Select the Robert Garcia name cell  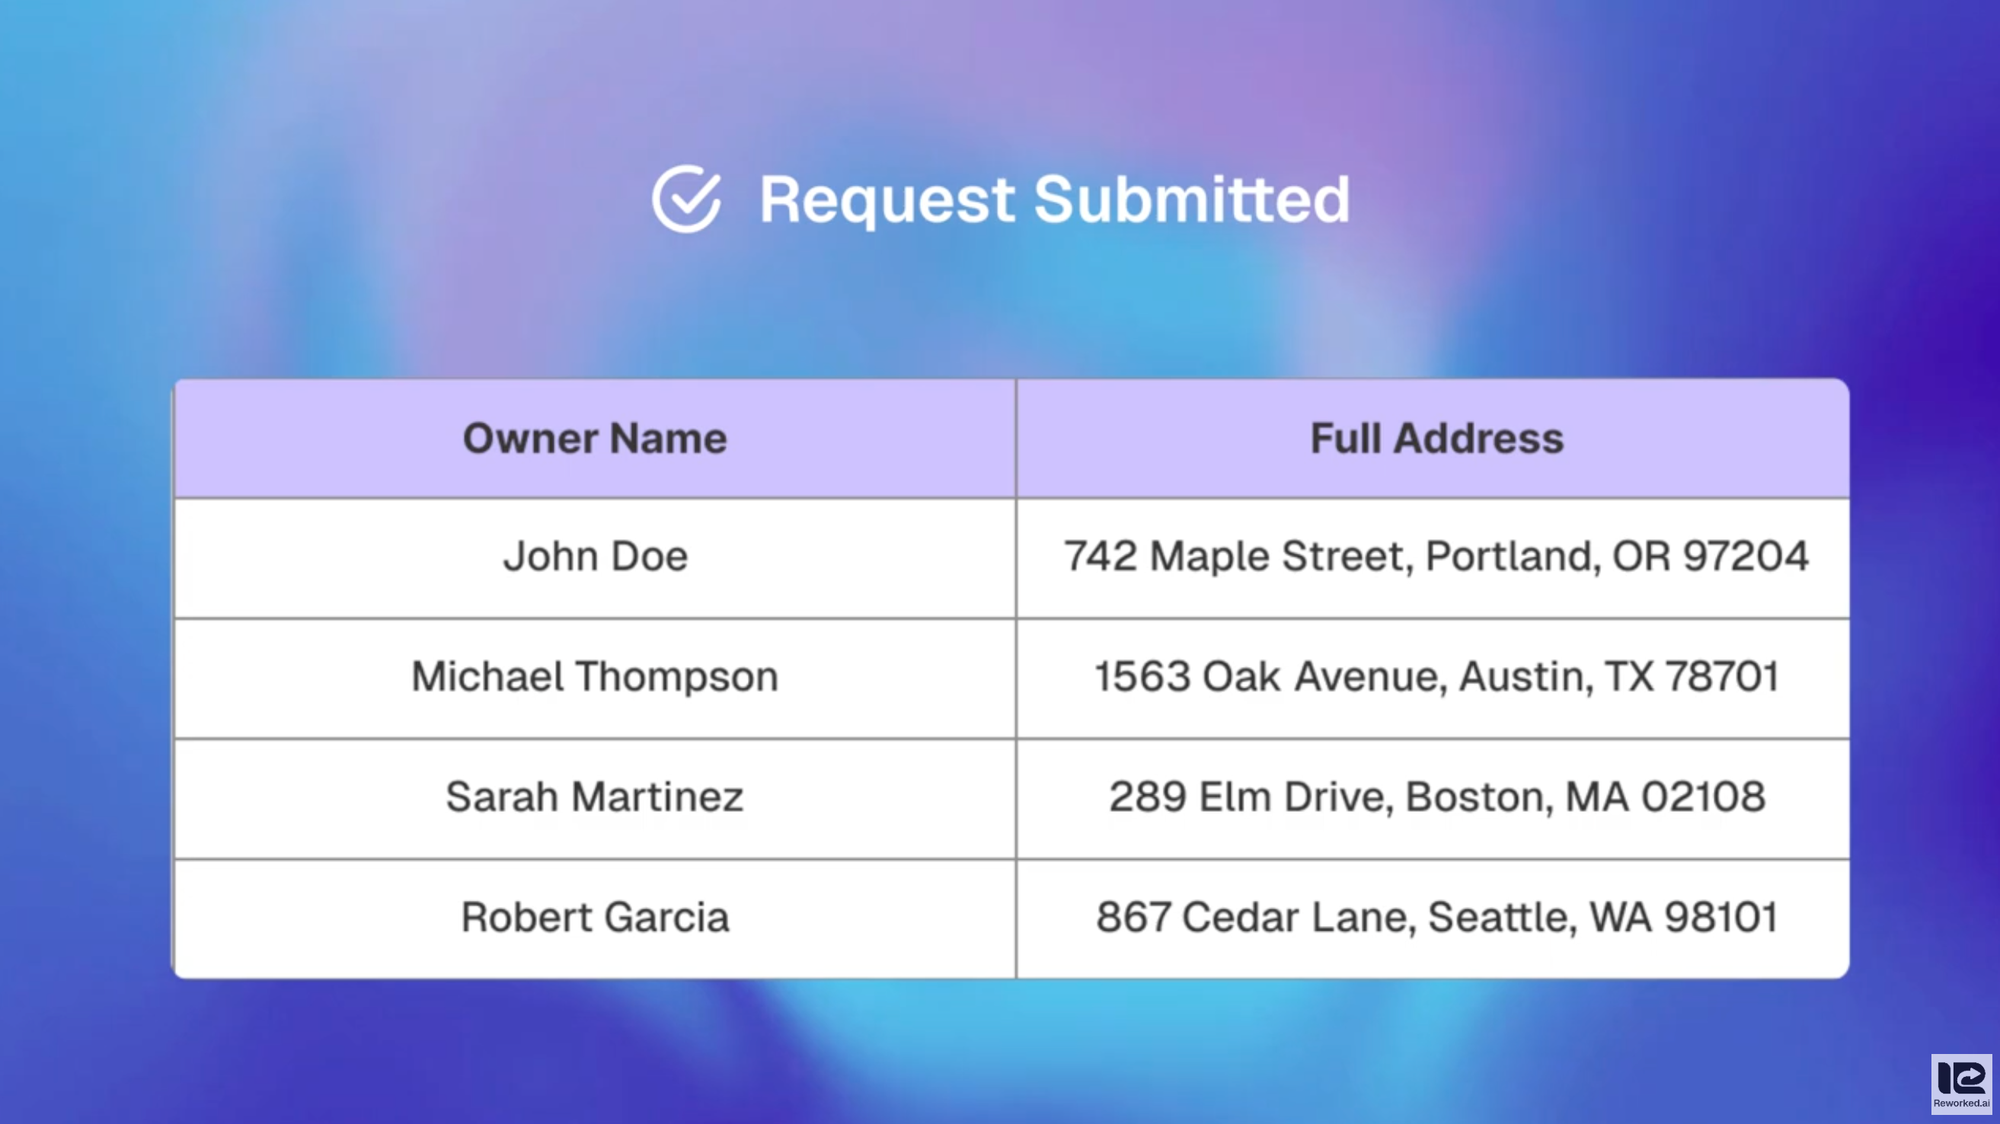[595, 918]
